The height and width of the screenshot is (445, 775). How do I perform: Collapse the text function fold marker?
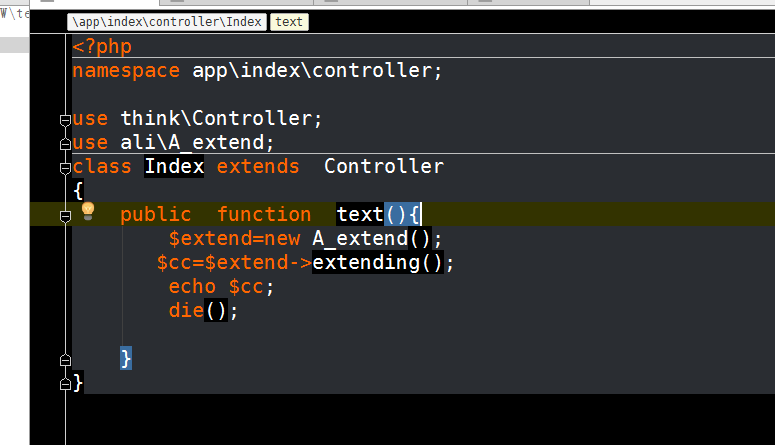coord(66,215)
